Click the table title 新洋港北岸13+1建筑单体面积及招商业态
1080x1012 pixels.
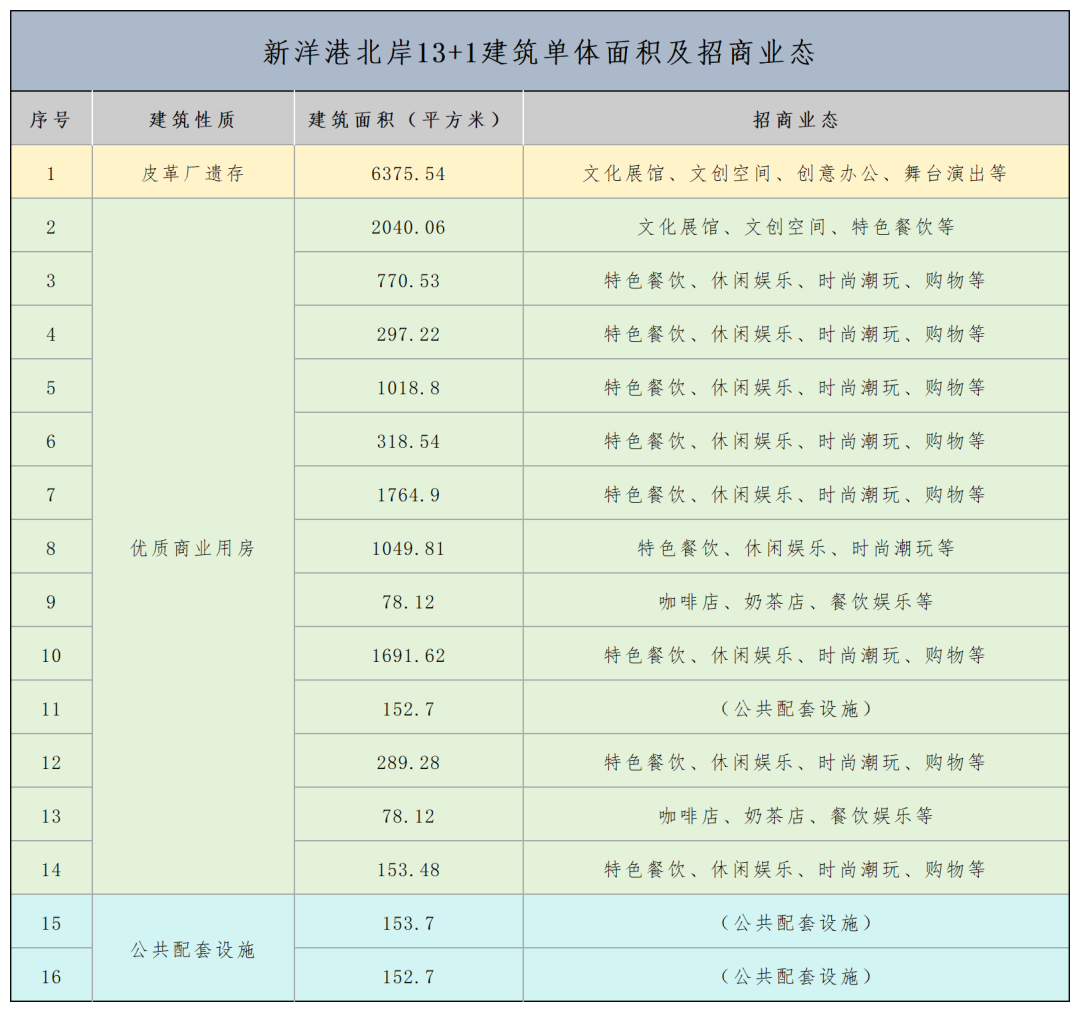click(x=539, y=53)
